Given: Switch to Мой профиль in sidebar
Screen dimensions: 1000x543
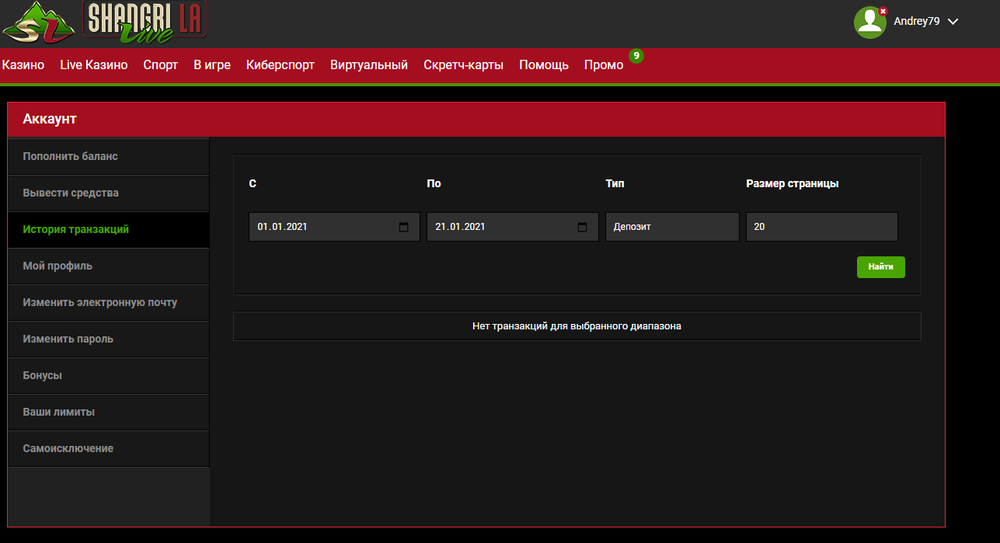Looking at the screenshot, I should 58,266.
